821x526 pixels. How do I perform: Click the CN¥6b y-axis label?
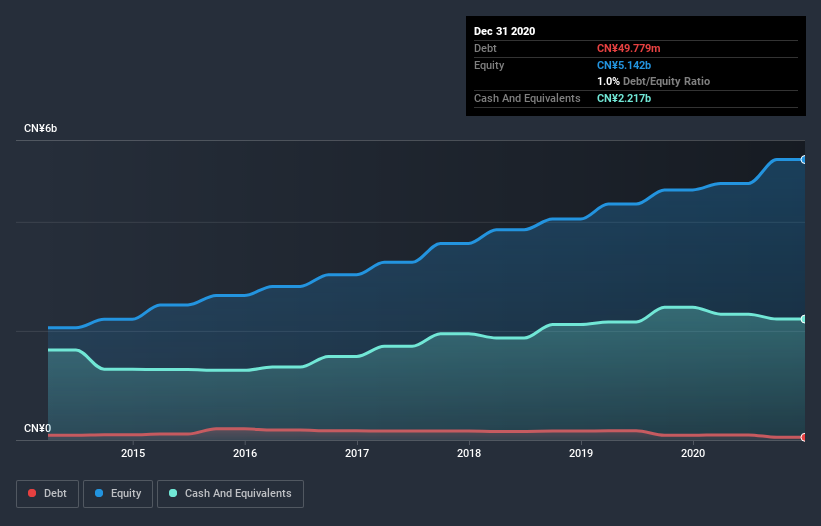(x=40, y=129)
